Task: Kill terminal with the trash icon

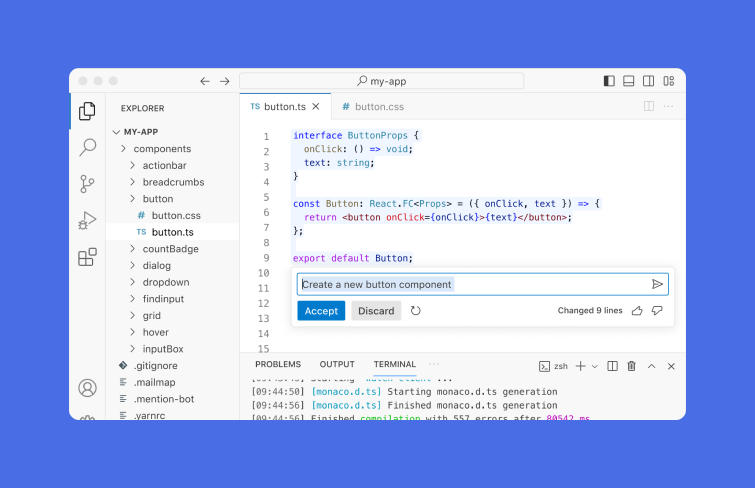Action: pyautogui.click(x=632, y=366)
